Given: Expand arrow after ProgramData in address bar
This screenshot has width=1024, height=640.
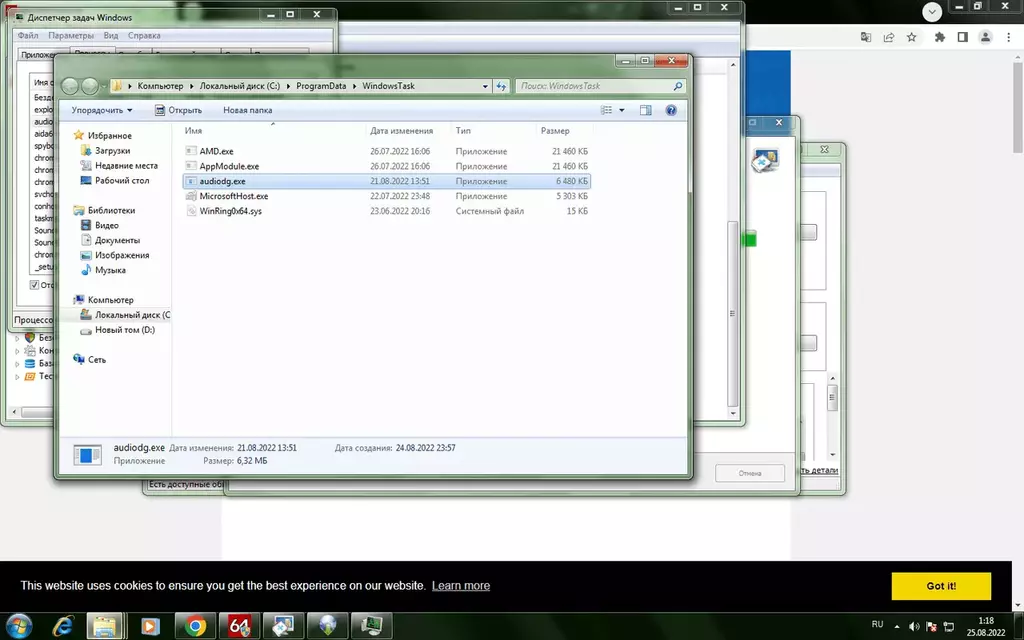Looking at the screenshot, I should 353,86.
